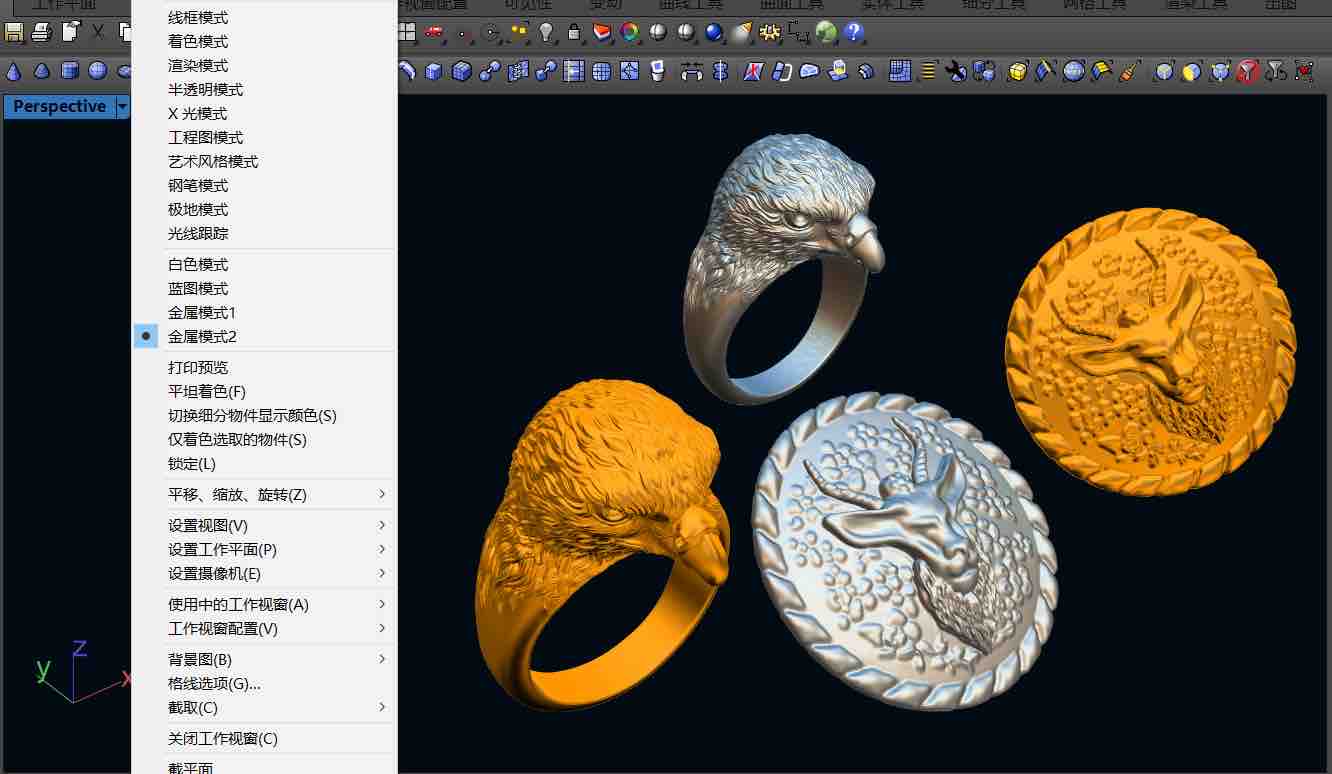Click the Save file icon
This screenshot has height=774, width=1332.
14,32
